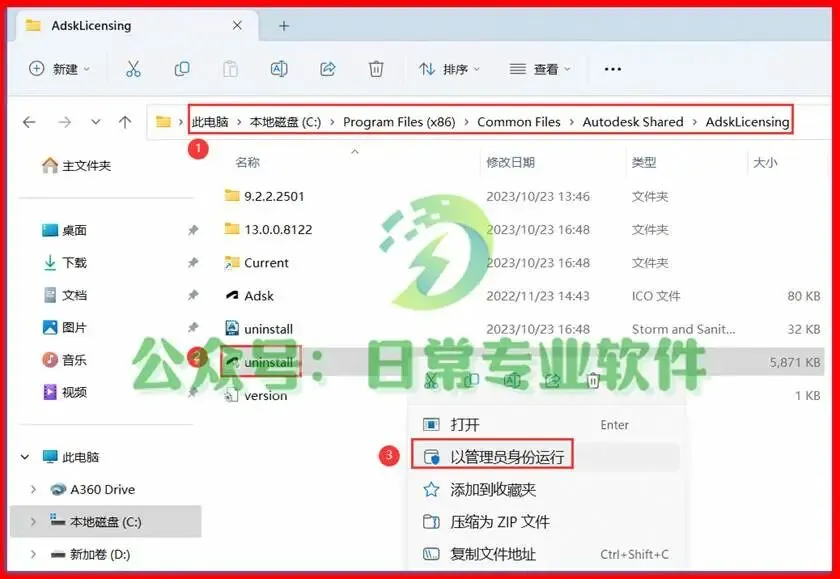Open 视频 (Videos) in sidebar
840x579 pixels.
click(64, 392)
